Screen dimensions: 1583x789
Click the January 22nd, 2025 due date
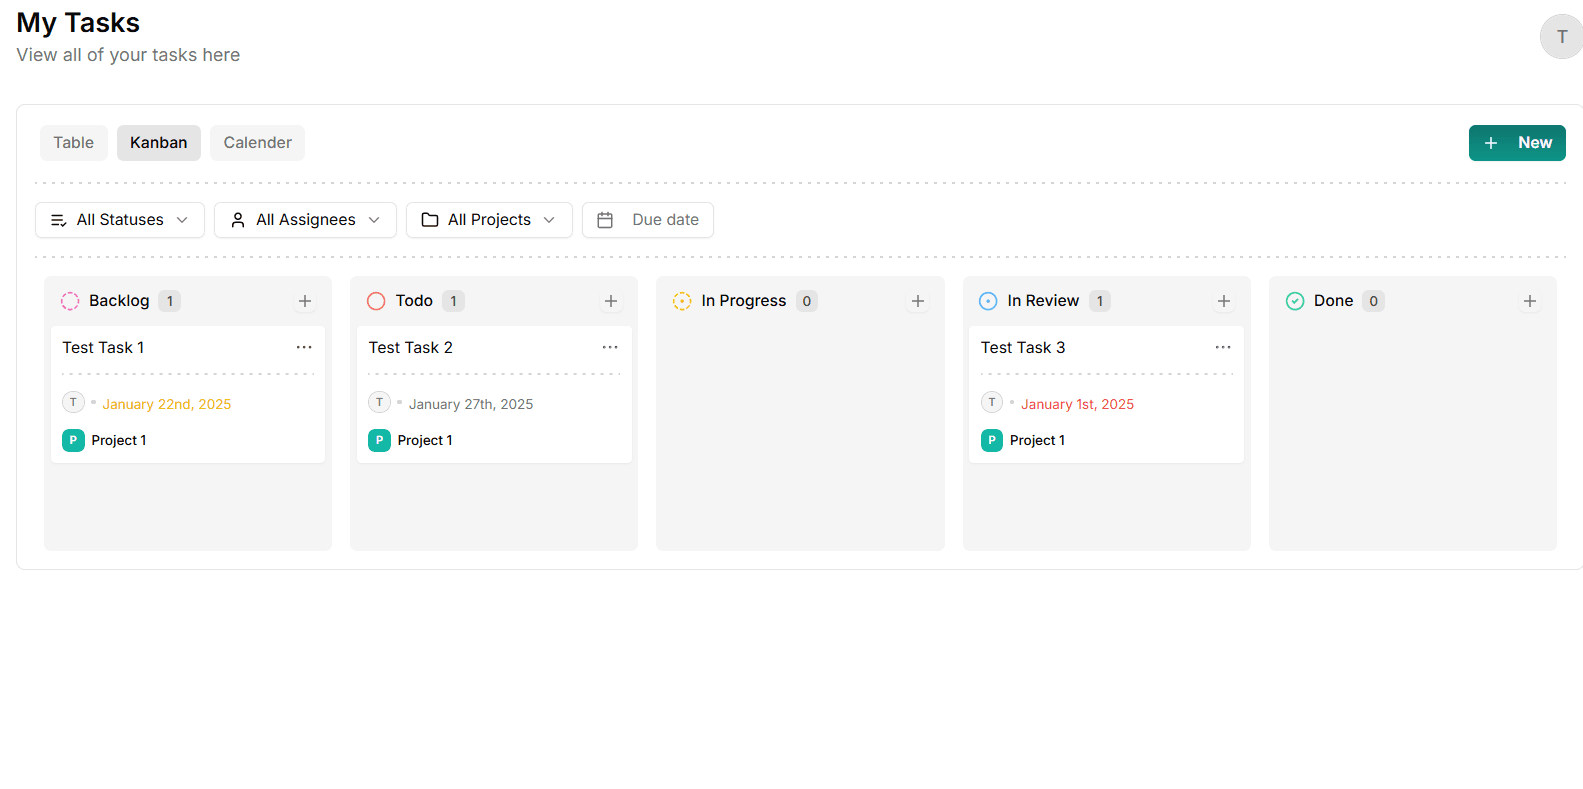point(166,404)
